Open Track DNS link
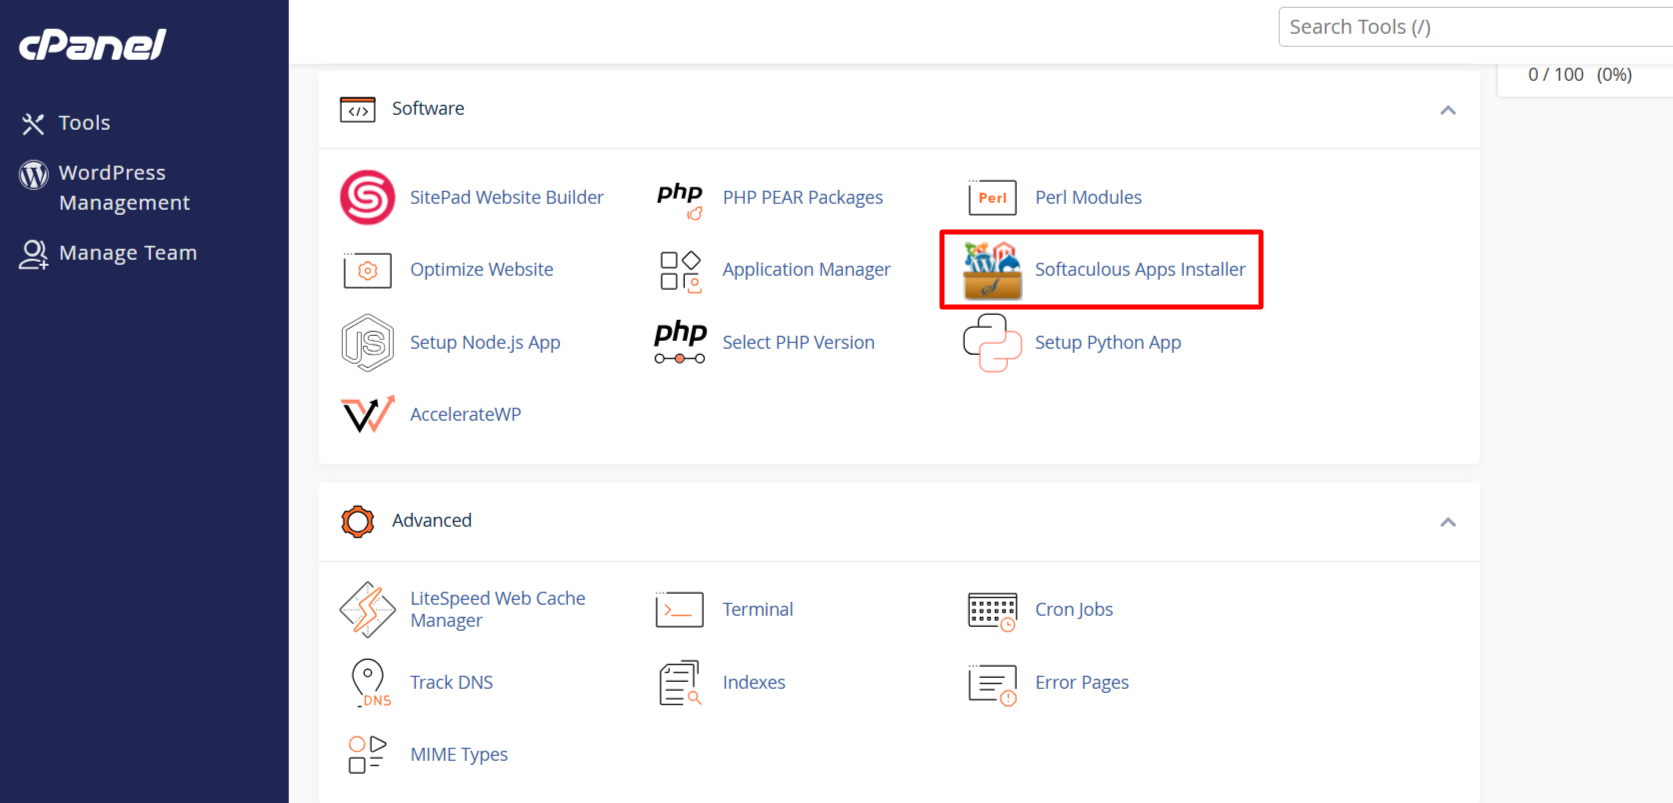Viewport: 1673px width, 803px height. point(452,682)
